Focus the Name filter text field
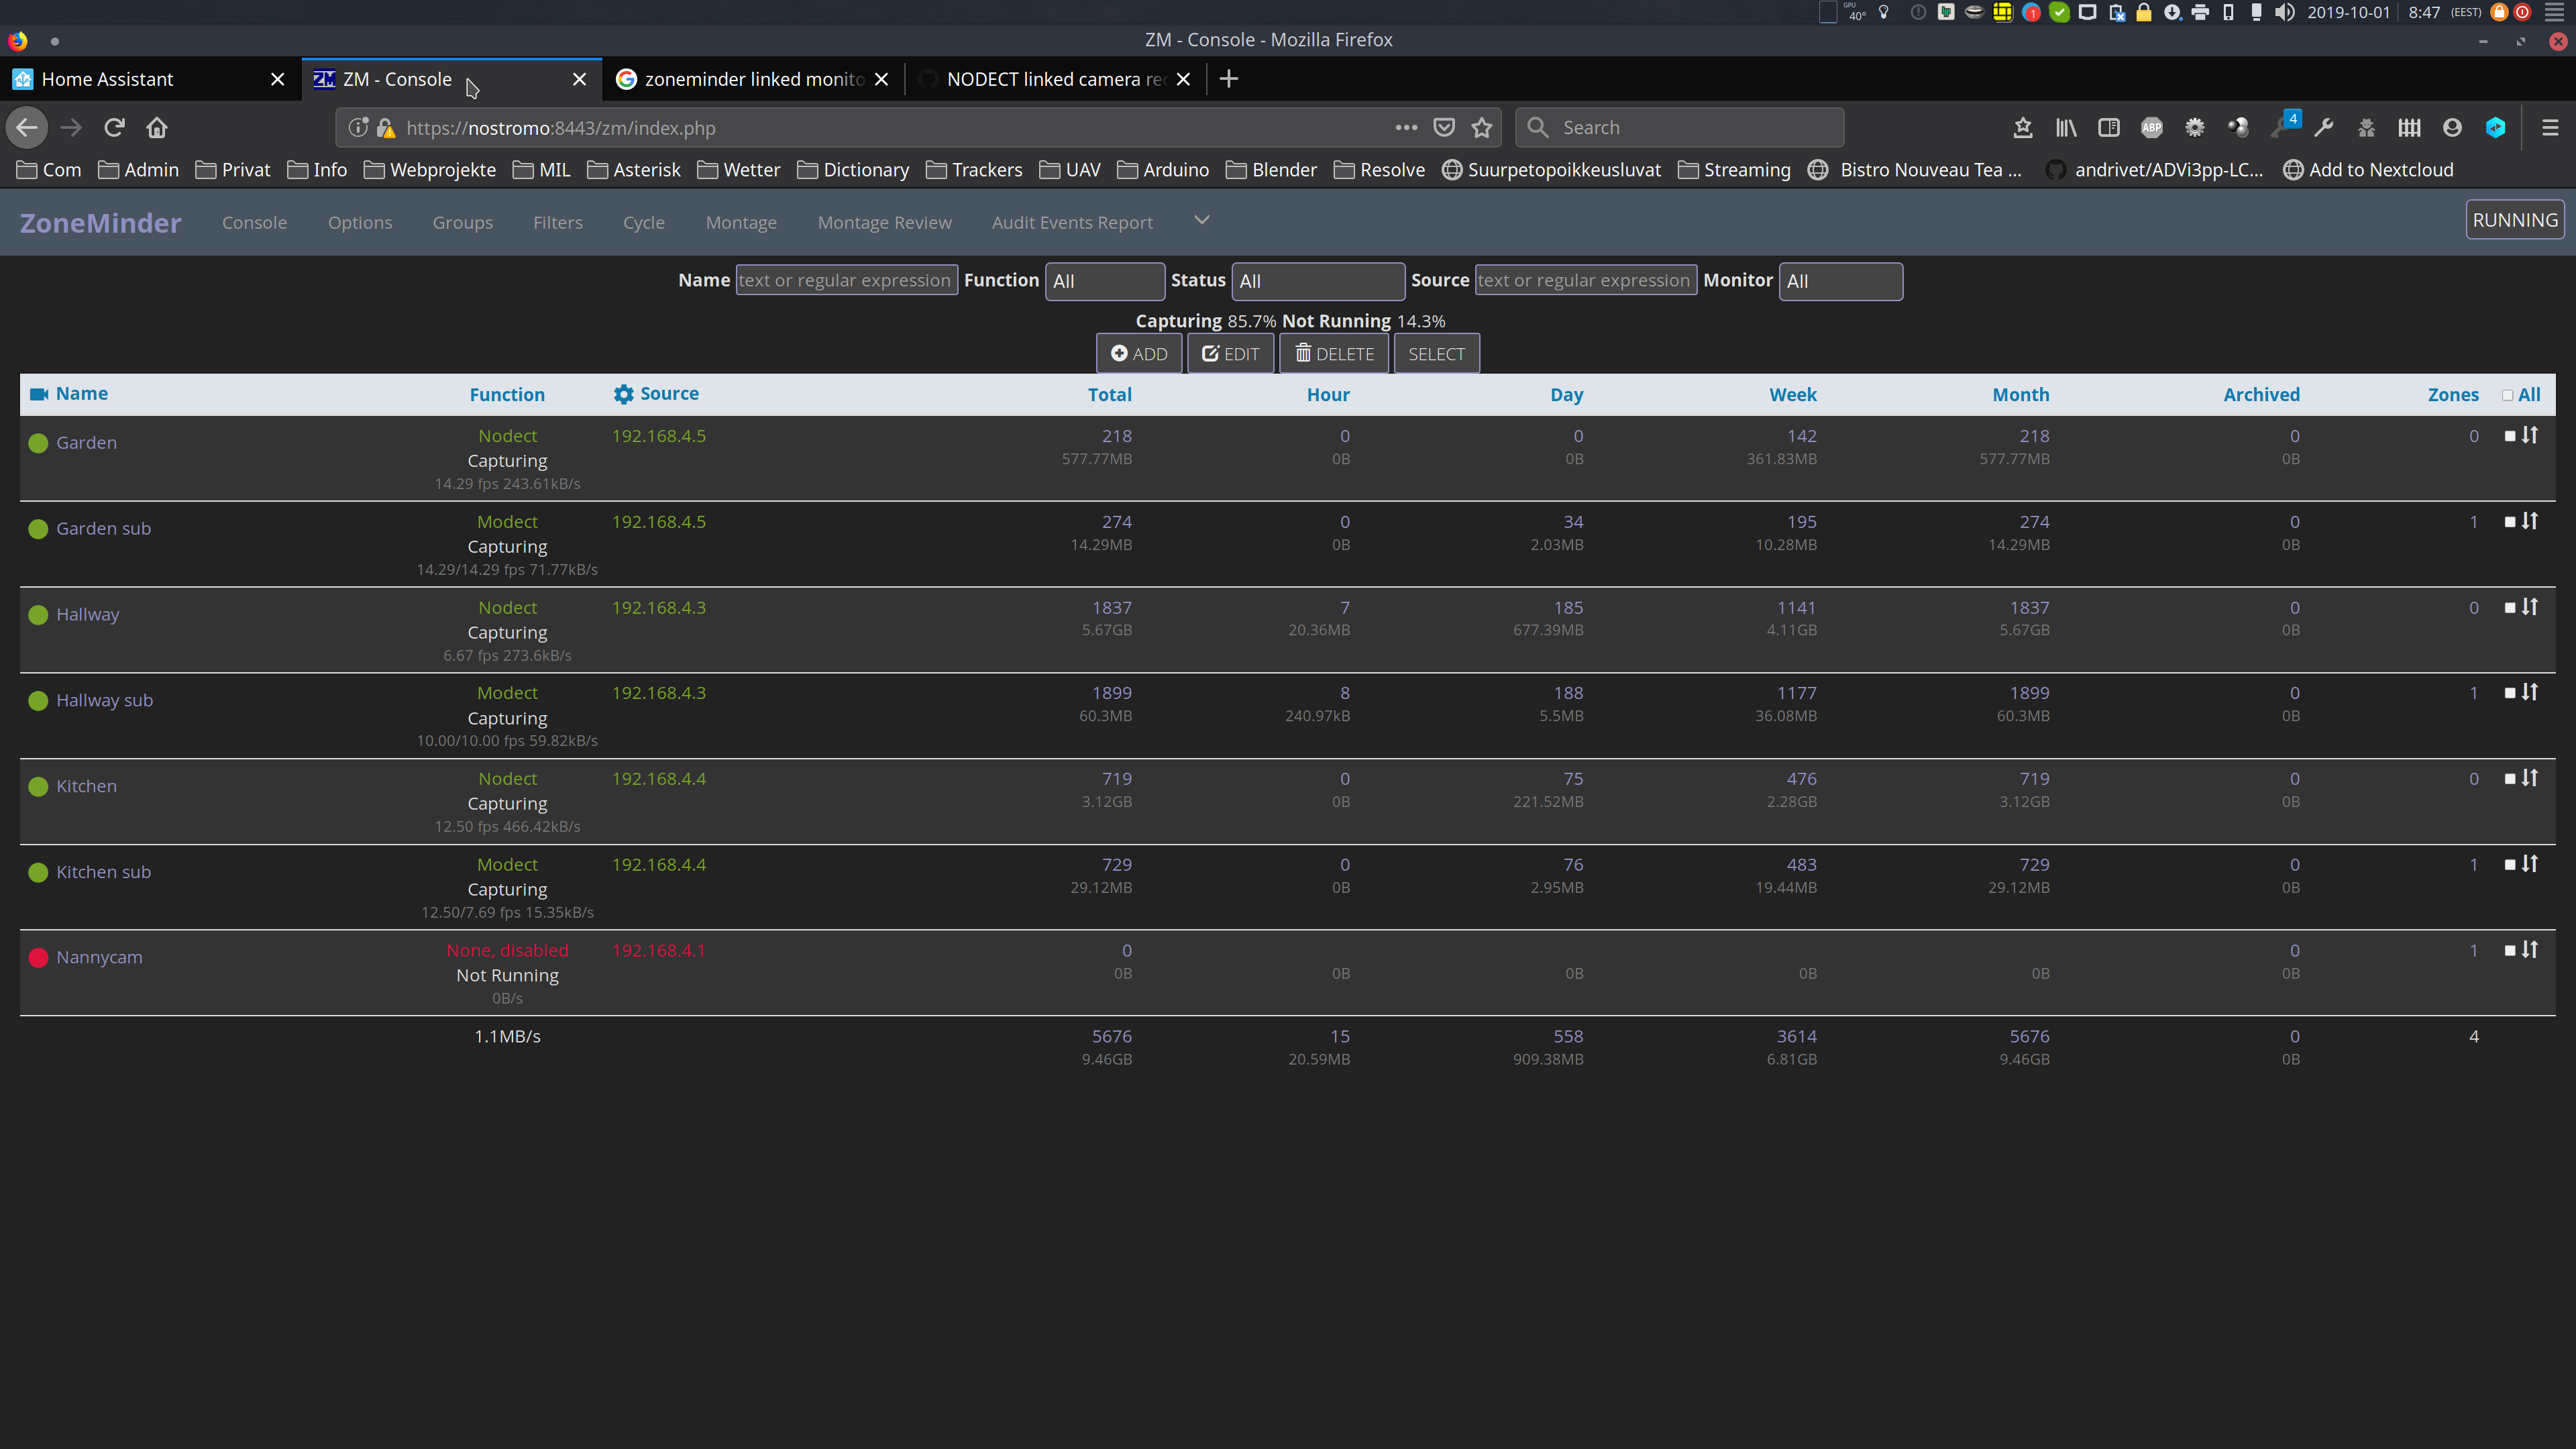The height and width of the screenshot is (1449, 2576). tap(847, 280)
